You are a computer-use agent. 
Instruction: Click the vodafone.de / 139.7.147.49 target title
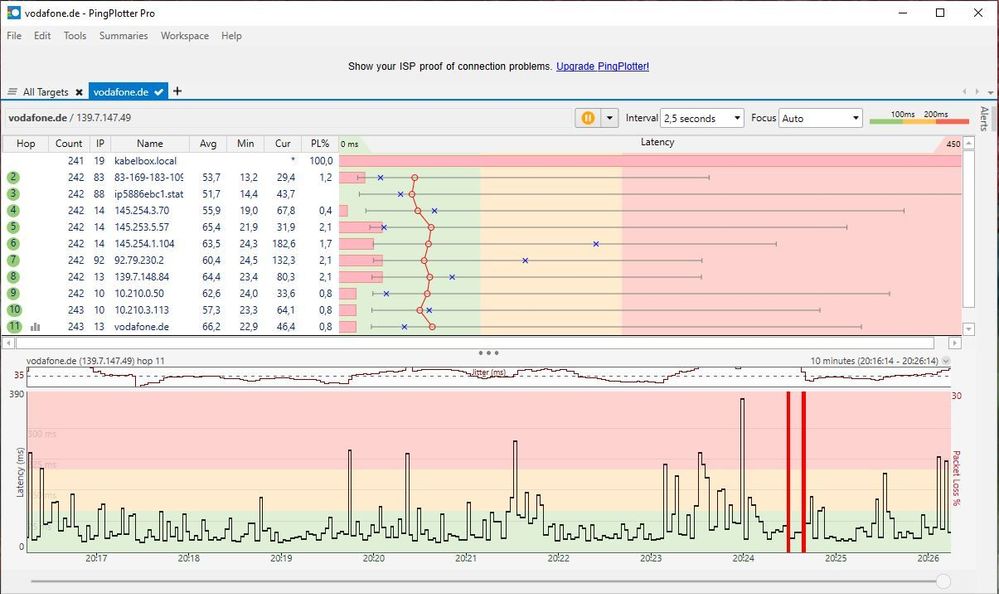pyautogui.click(x=69, y=117)
